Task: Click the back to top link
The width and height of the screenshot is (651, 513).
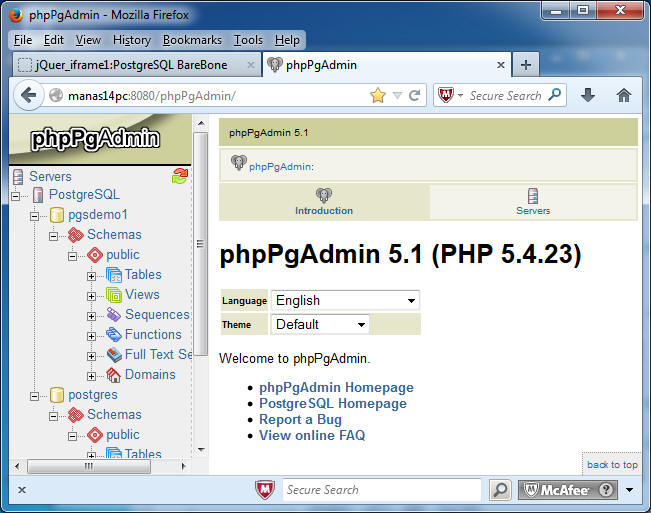Action: tap(612, 465)
